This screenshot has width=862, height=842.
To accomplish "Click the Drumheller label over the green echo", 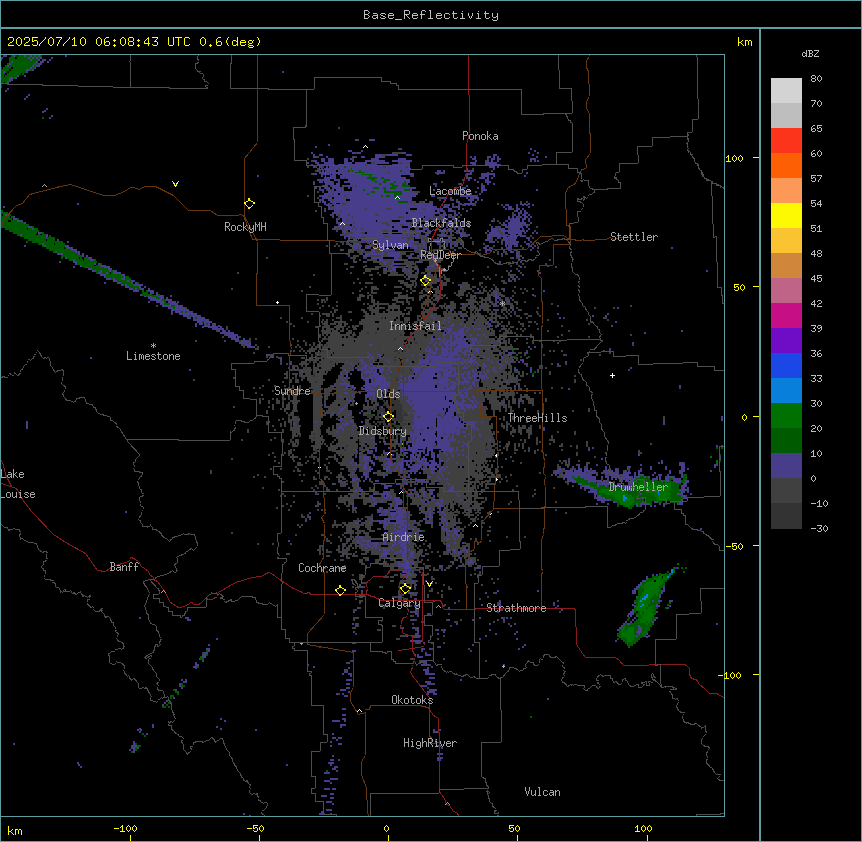I will pos(638,487).
